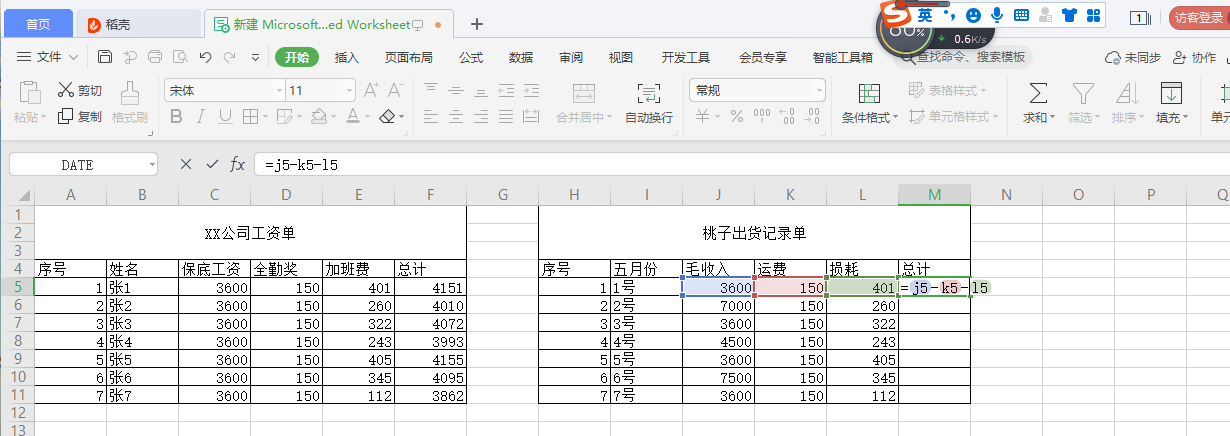
Task: Toggle Bold formatting
Action: point(176,117)
